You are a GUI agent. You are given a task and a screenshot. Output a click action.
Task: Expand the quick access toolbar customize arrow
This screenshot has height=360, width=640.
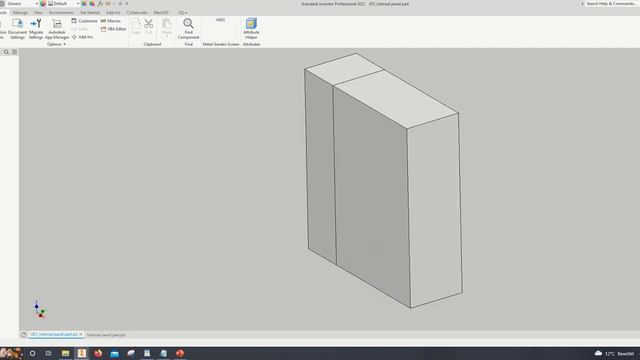tap(127, 3)
